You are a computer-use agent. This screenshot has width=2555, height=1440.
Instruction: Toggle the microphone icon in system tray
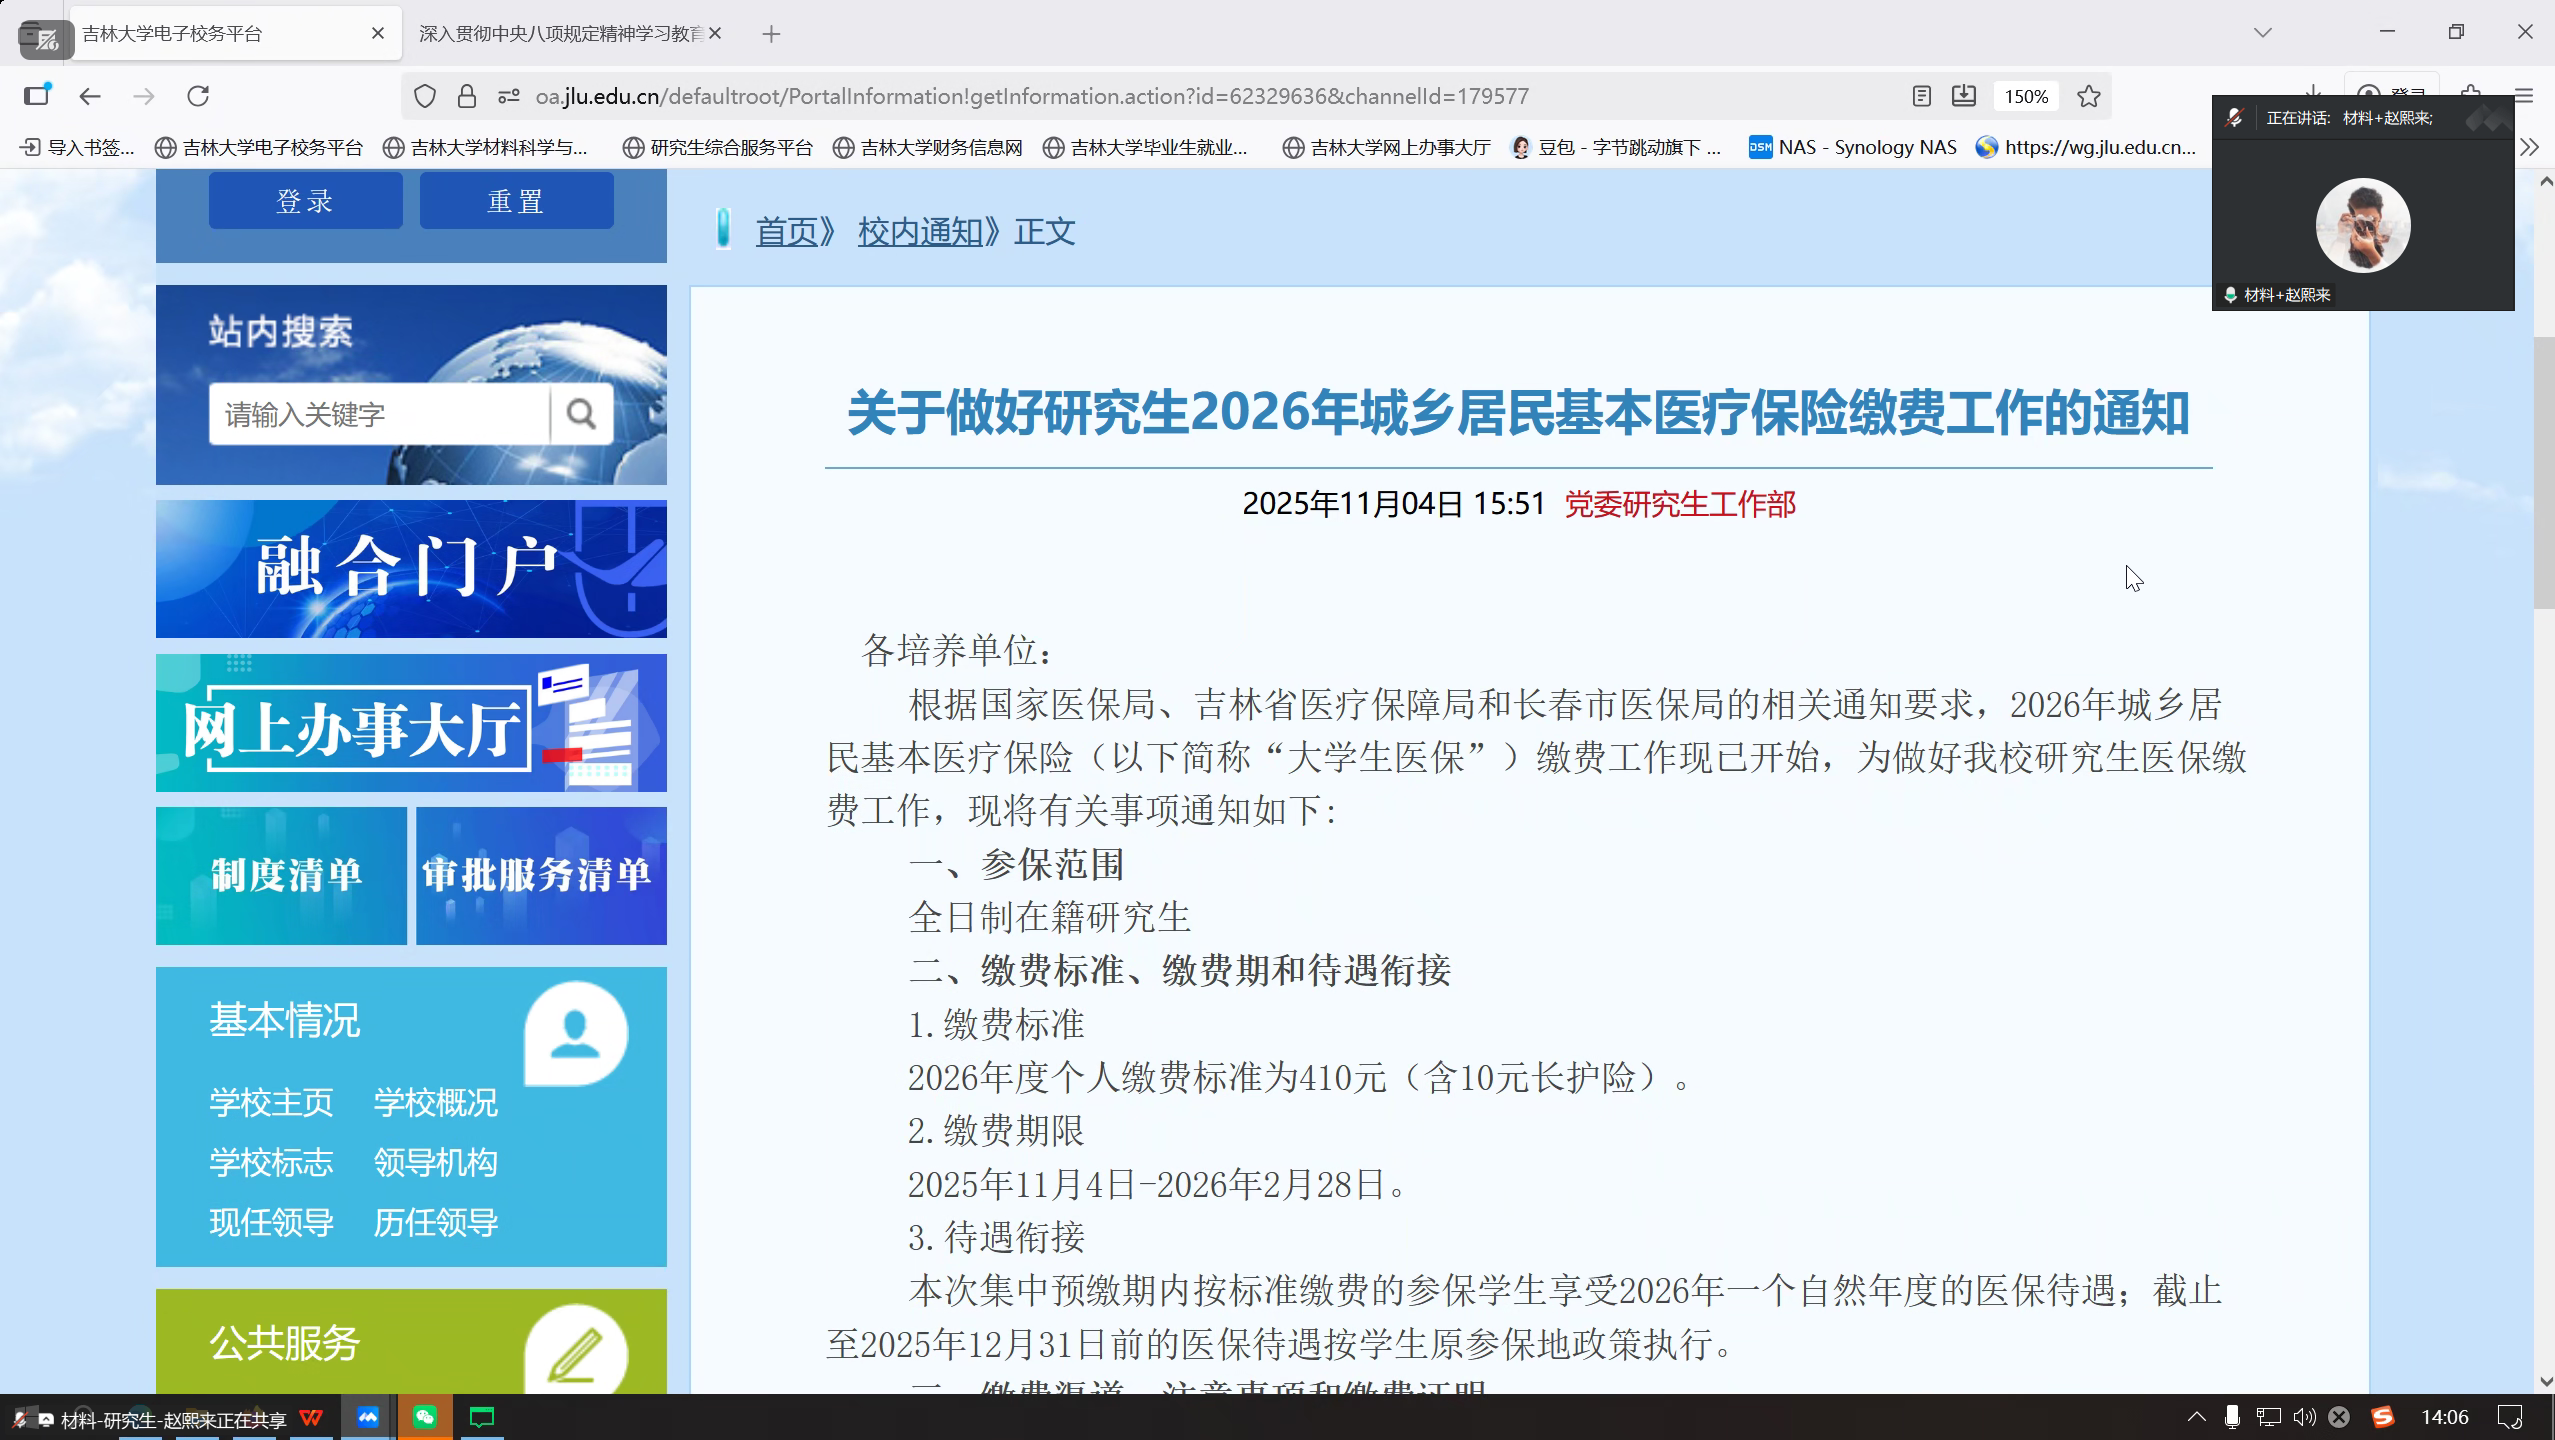click(x=2232, y=1417)
